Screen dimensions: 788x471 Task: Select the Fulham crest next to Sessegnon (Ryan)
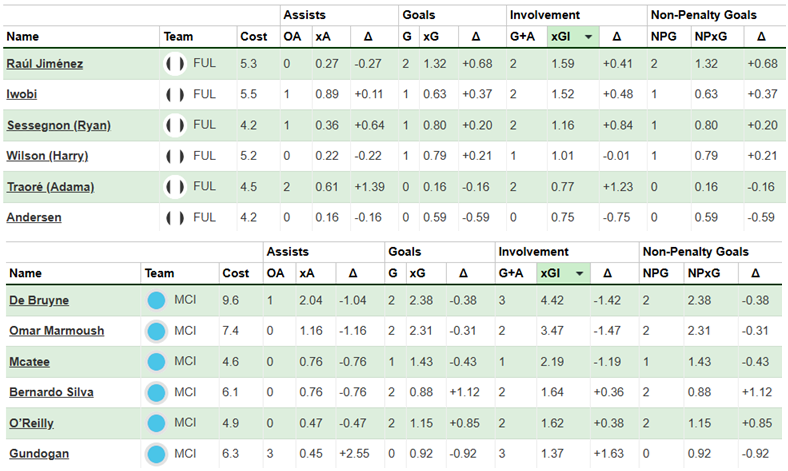175,125
